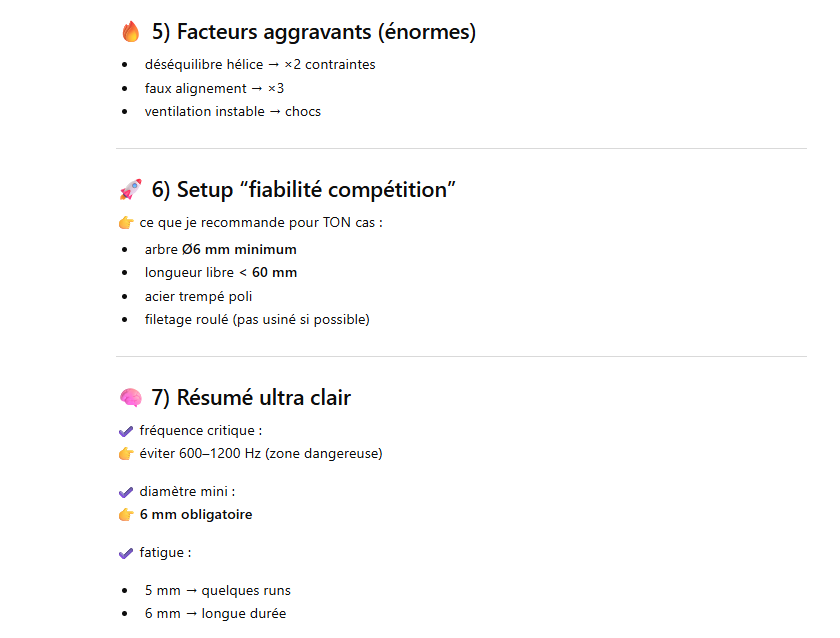Viewport: 840px width, 638px height.
Task: Click the bullet 'déséquilibre hélice → ×2 contraintes'
Action: 259,65
